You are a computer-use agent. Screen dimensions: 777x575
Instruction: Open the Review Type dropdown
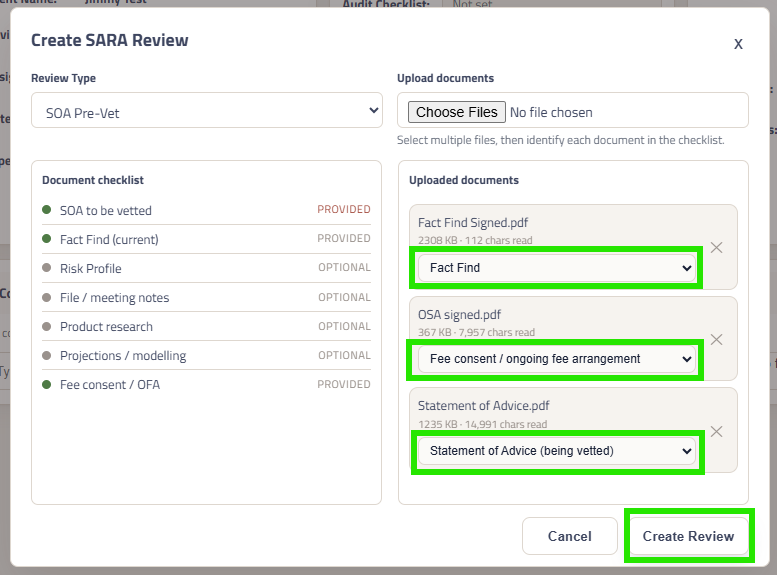[x=207, y=111]
